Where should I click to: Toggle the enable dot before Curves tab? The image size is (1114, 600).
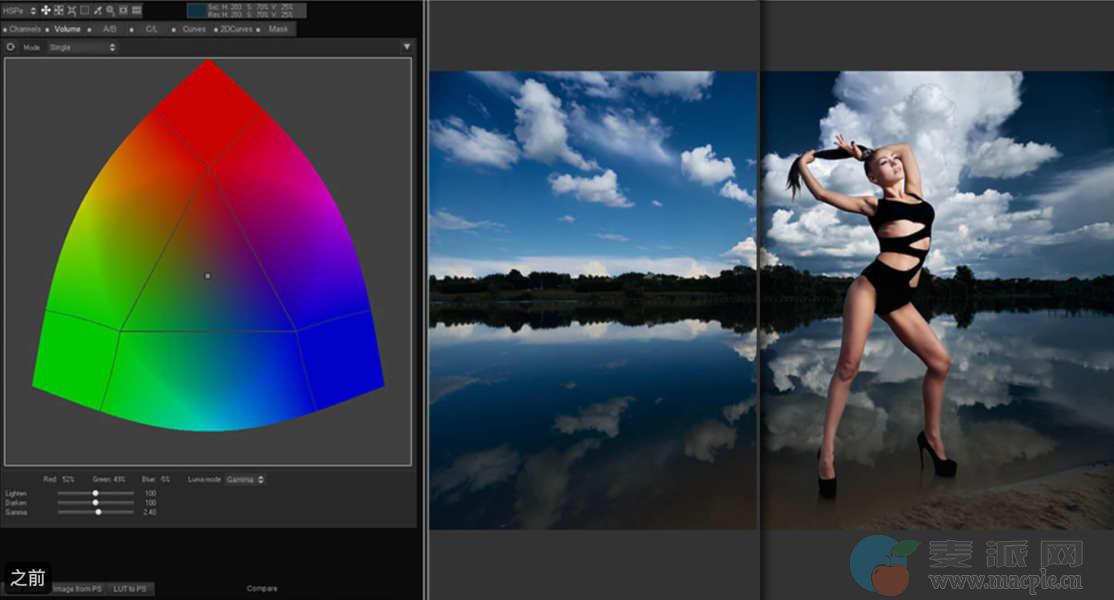pyautogui.click(x=176, y=29)
